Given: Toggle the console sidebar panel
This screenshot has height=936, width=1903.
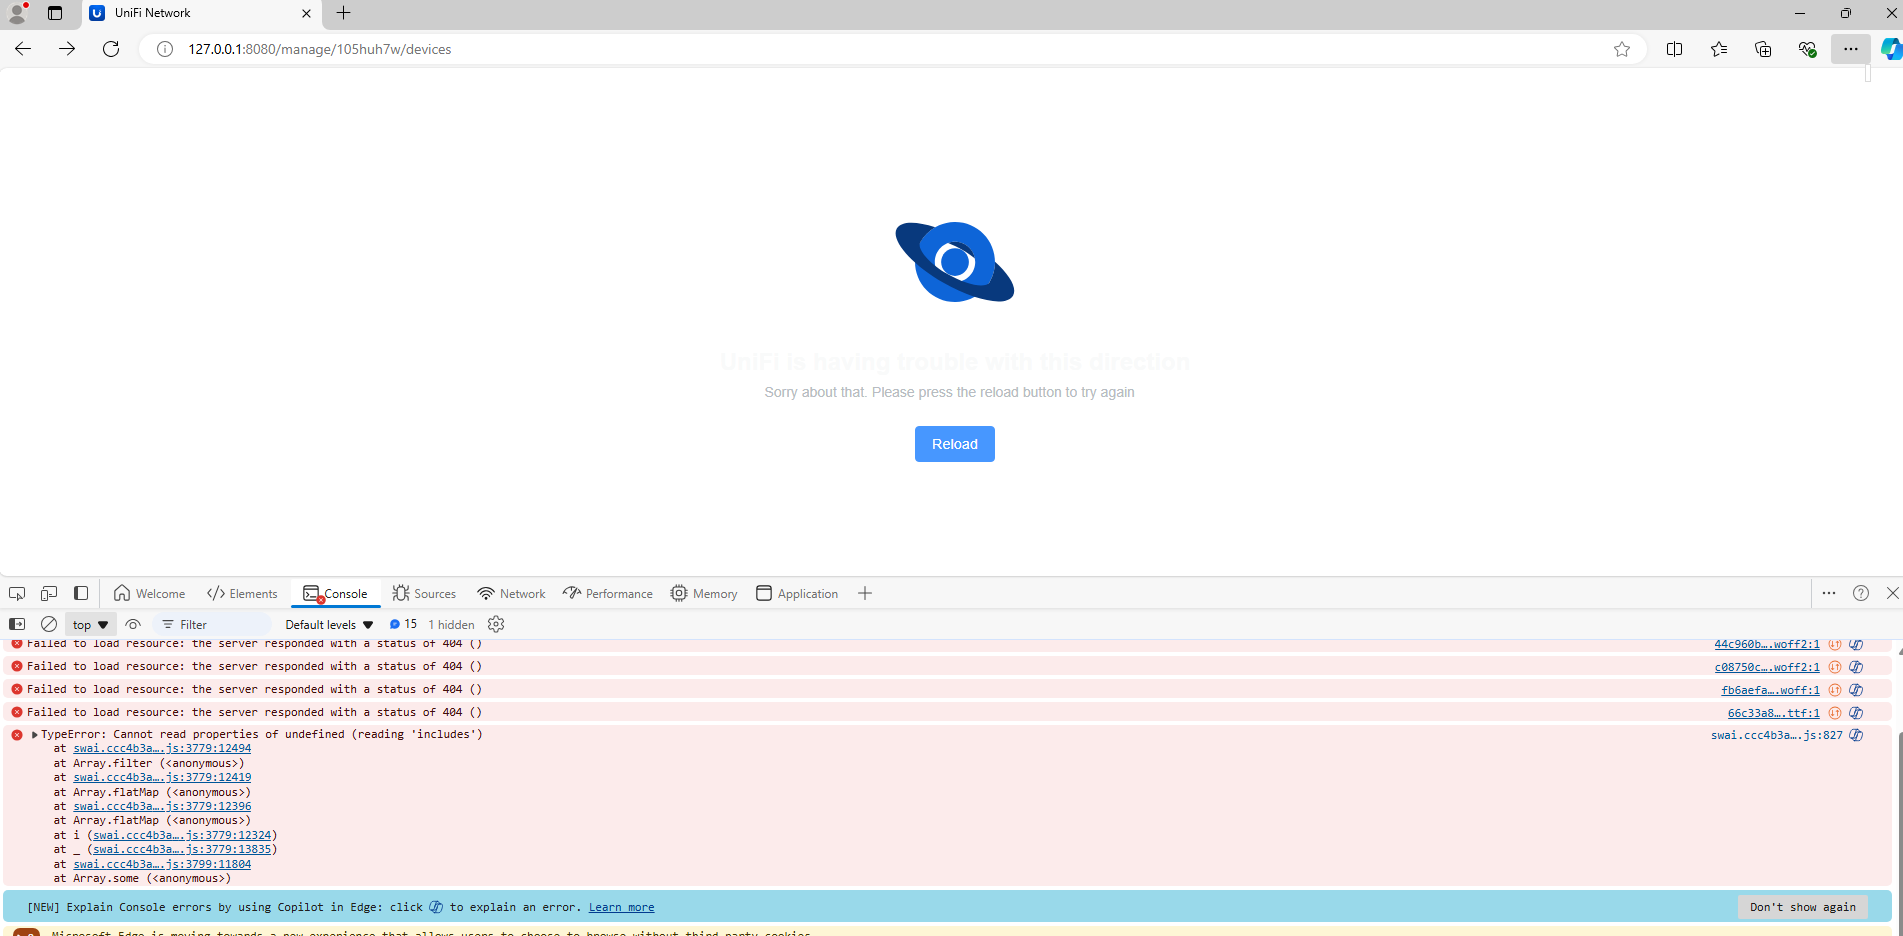Looking at the screenshot, I should point(17,624).
